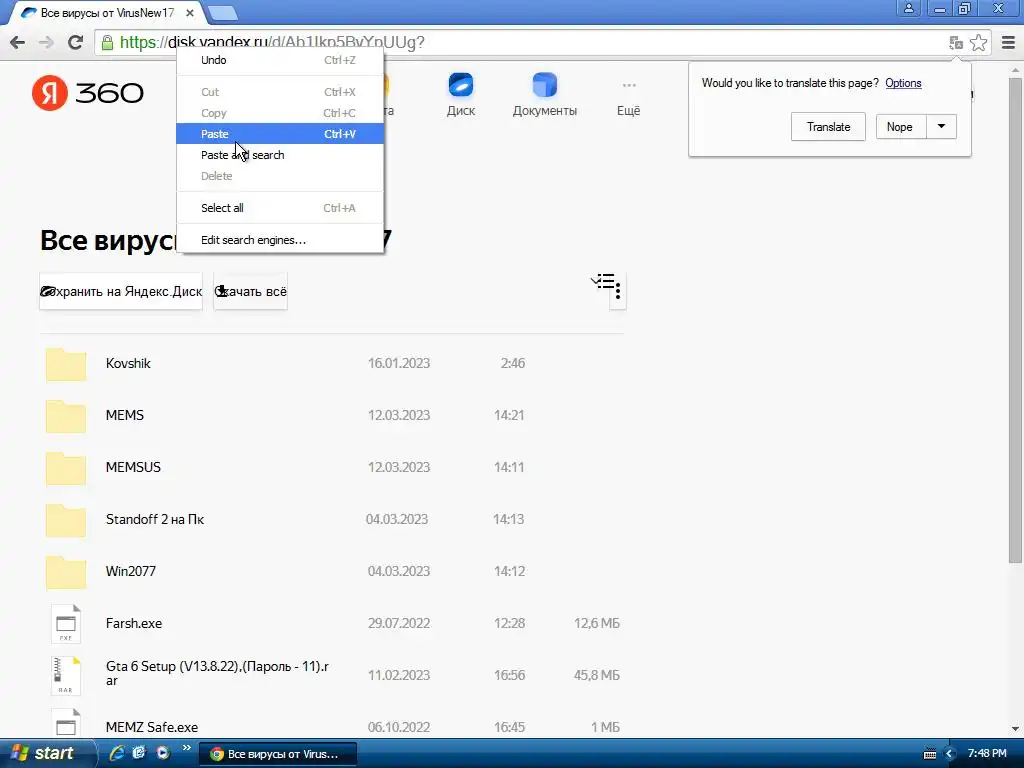This screenshot has height=768, width=1024.
Task: Click the Gta 6 Setup RAR archive icon
Action: [66, 676]
